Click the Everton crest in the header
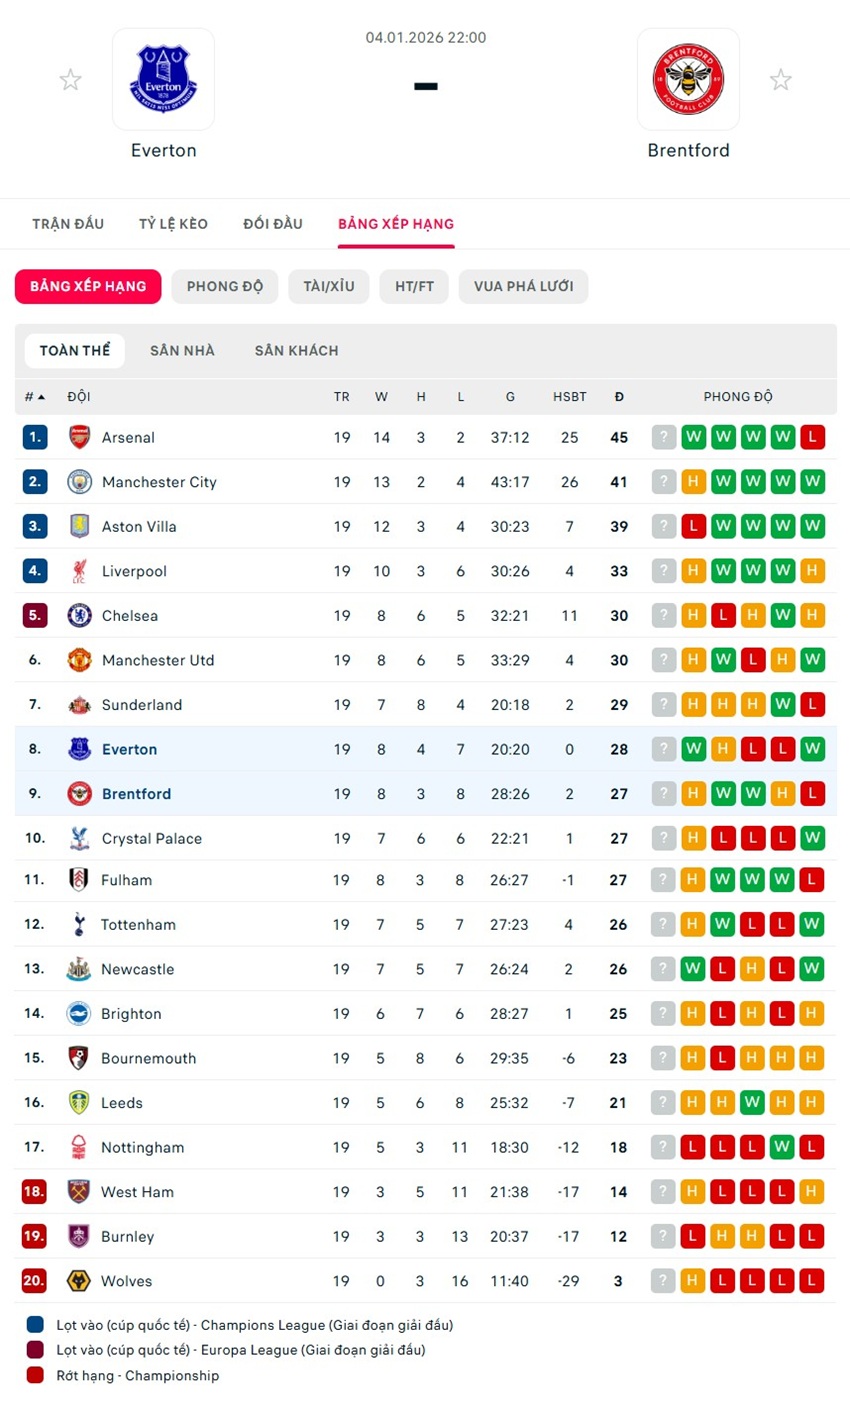Image resolution: width=850 pixels, height=1411 pixels. pos(163,79)
